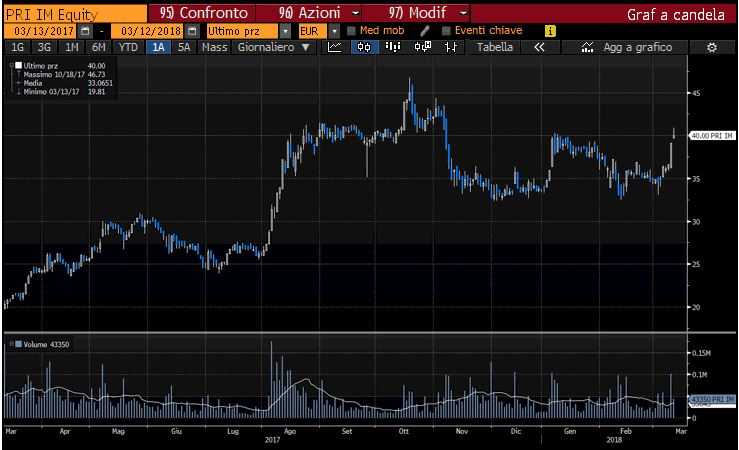
Task: Open the yellow info icon
Action: click(x=550, y=31)
